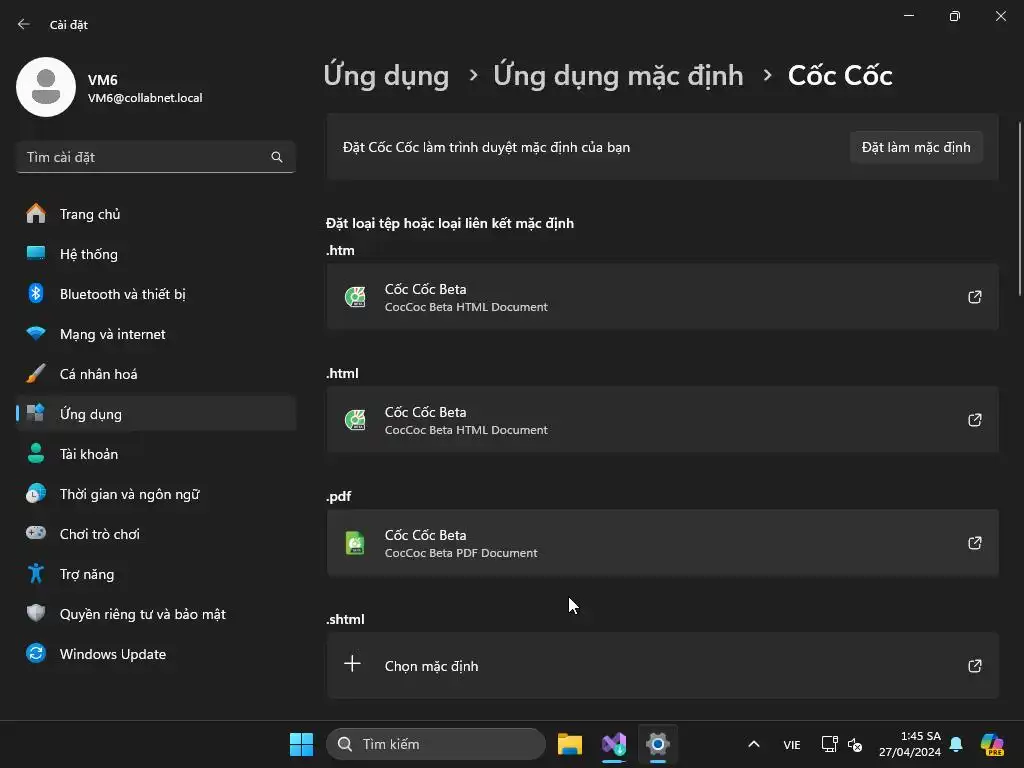Click the Ứng dụng breadcrumb link
The width and height of the screenshot is (1024, 768).
pyautogui.click(x=386, y=75)
